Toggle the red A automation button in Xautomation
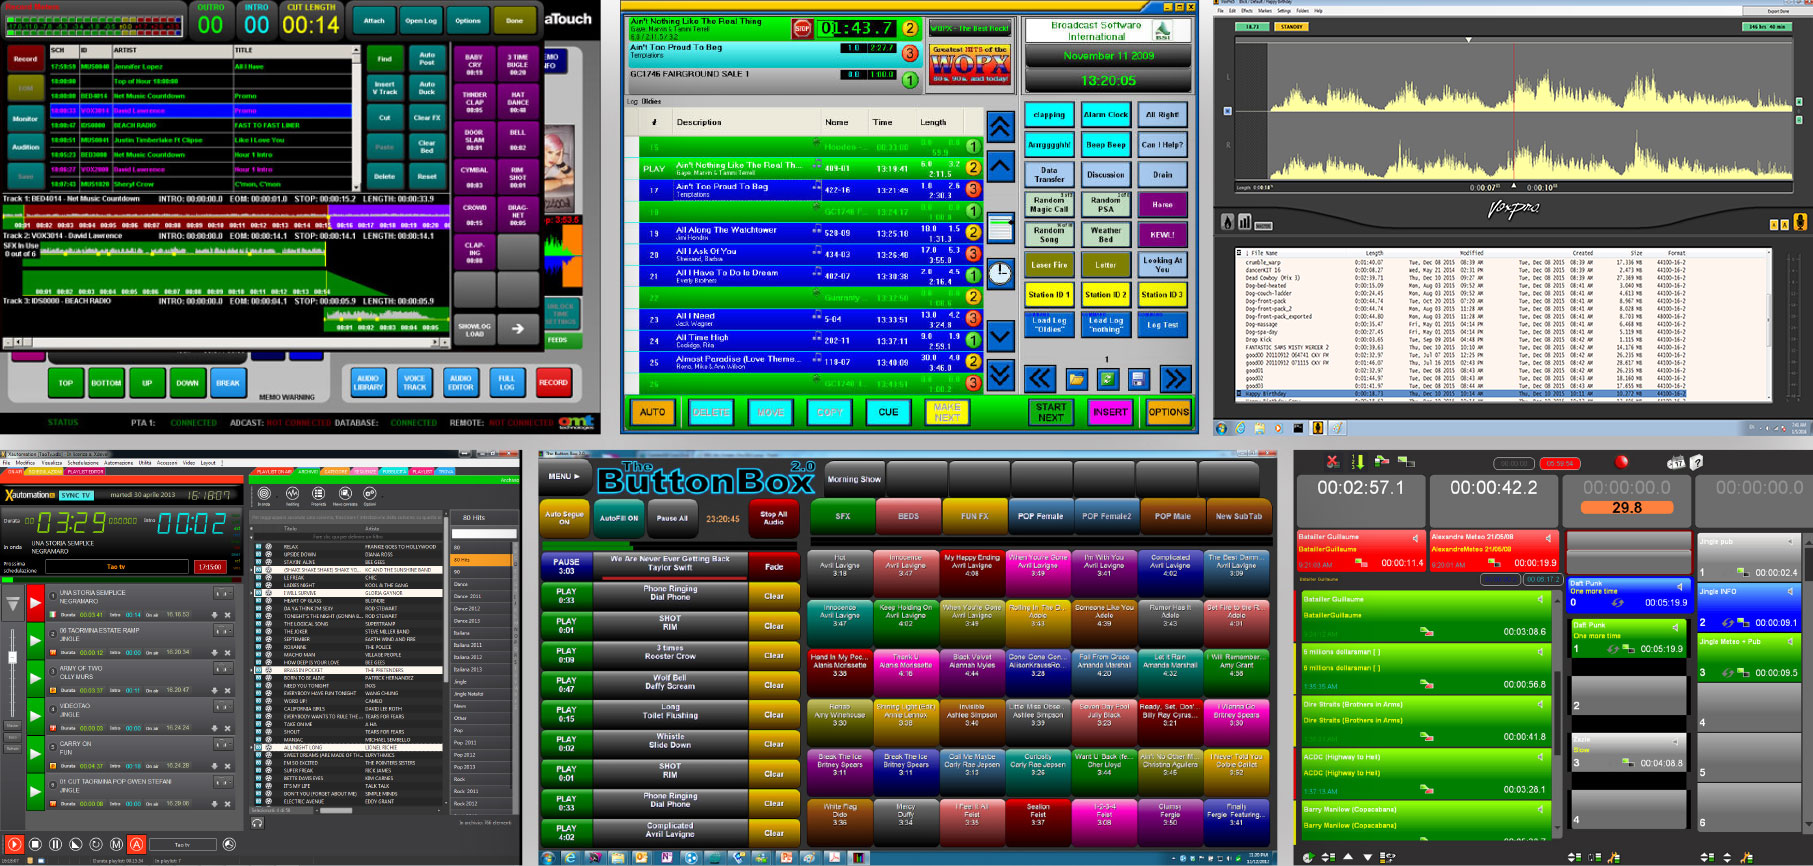Screen dimensions: 1813x866 137,845
